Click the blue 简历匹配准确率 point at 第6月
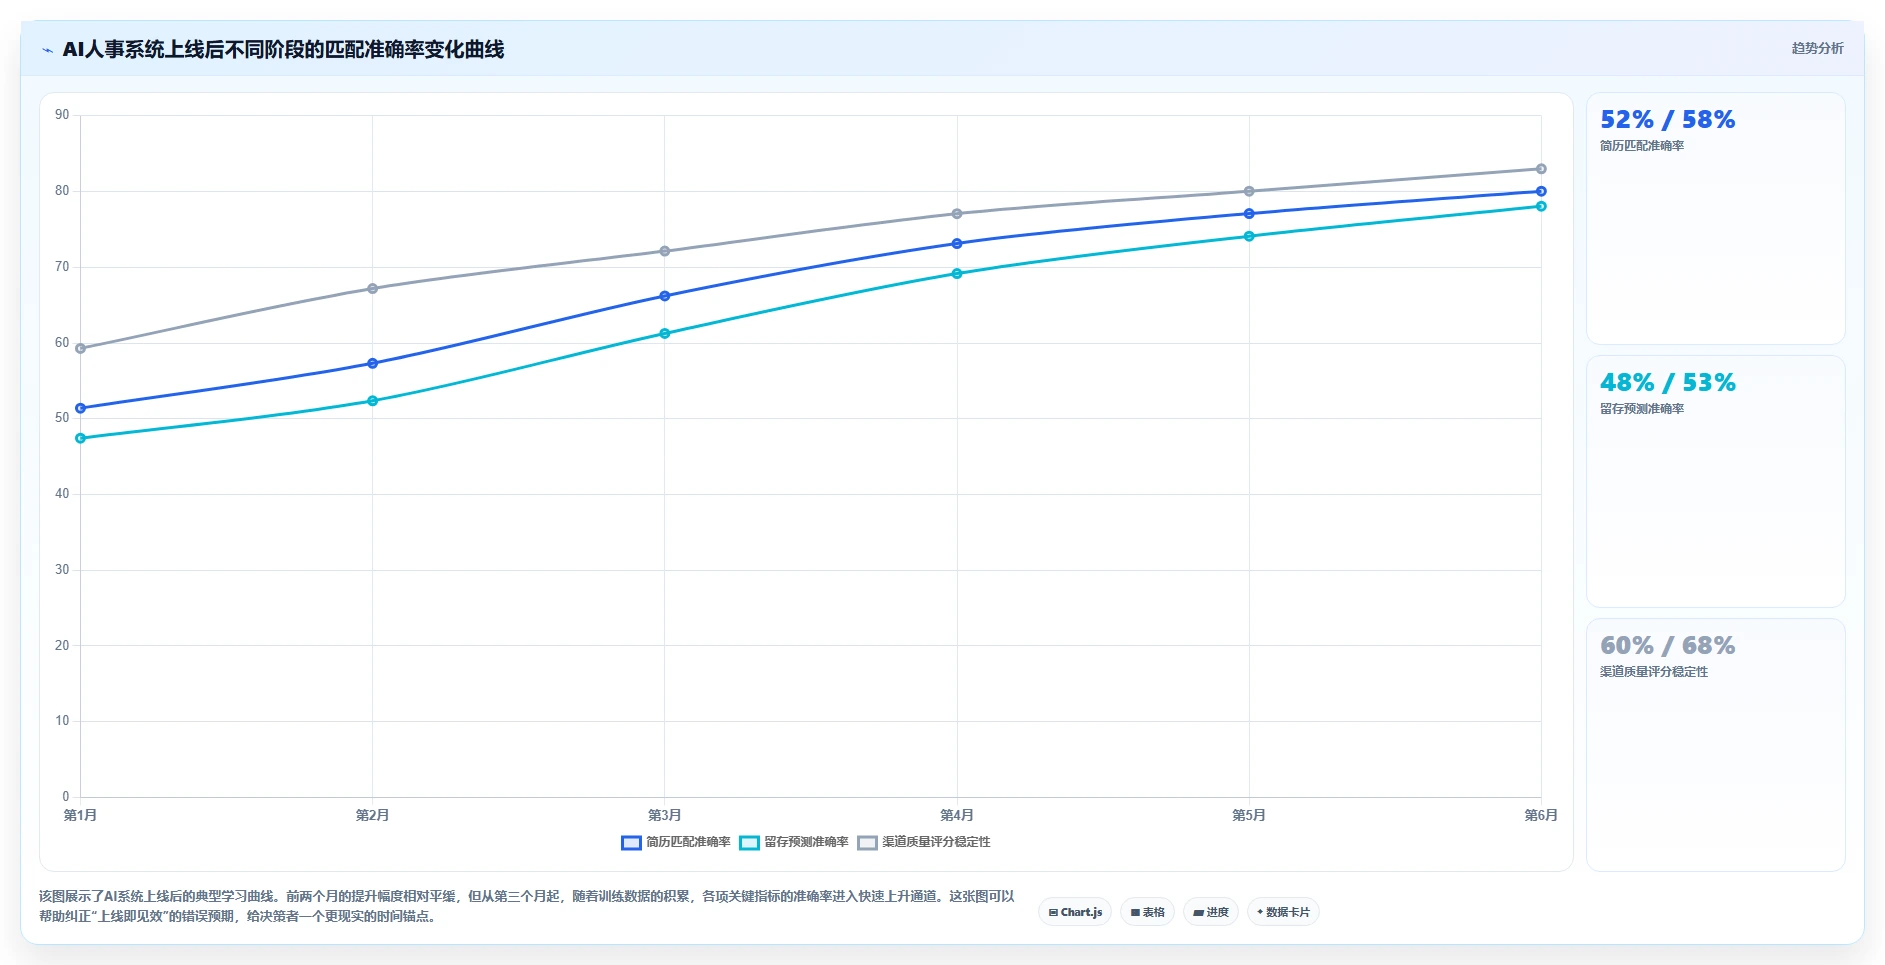The image size is (1885, 965). coord(1541,191)
